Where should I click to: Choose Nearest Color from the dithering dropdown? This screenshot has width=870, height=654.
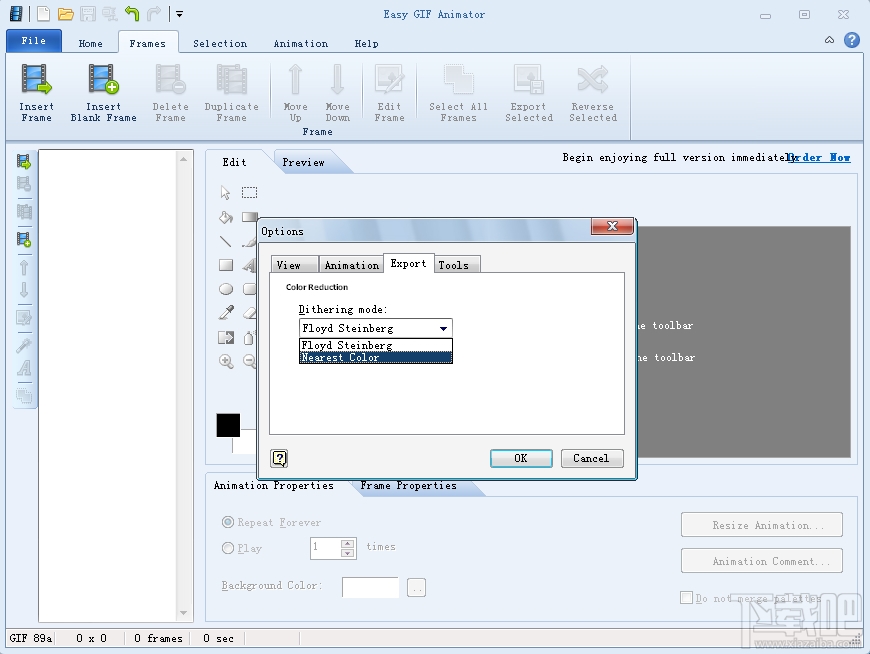pyautogui.click(x=340, y=356)
